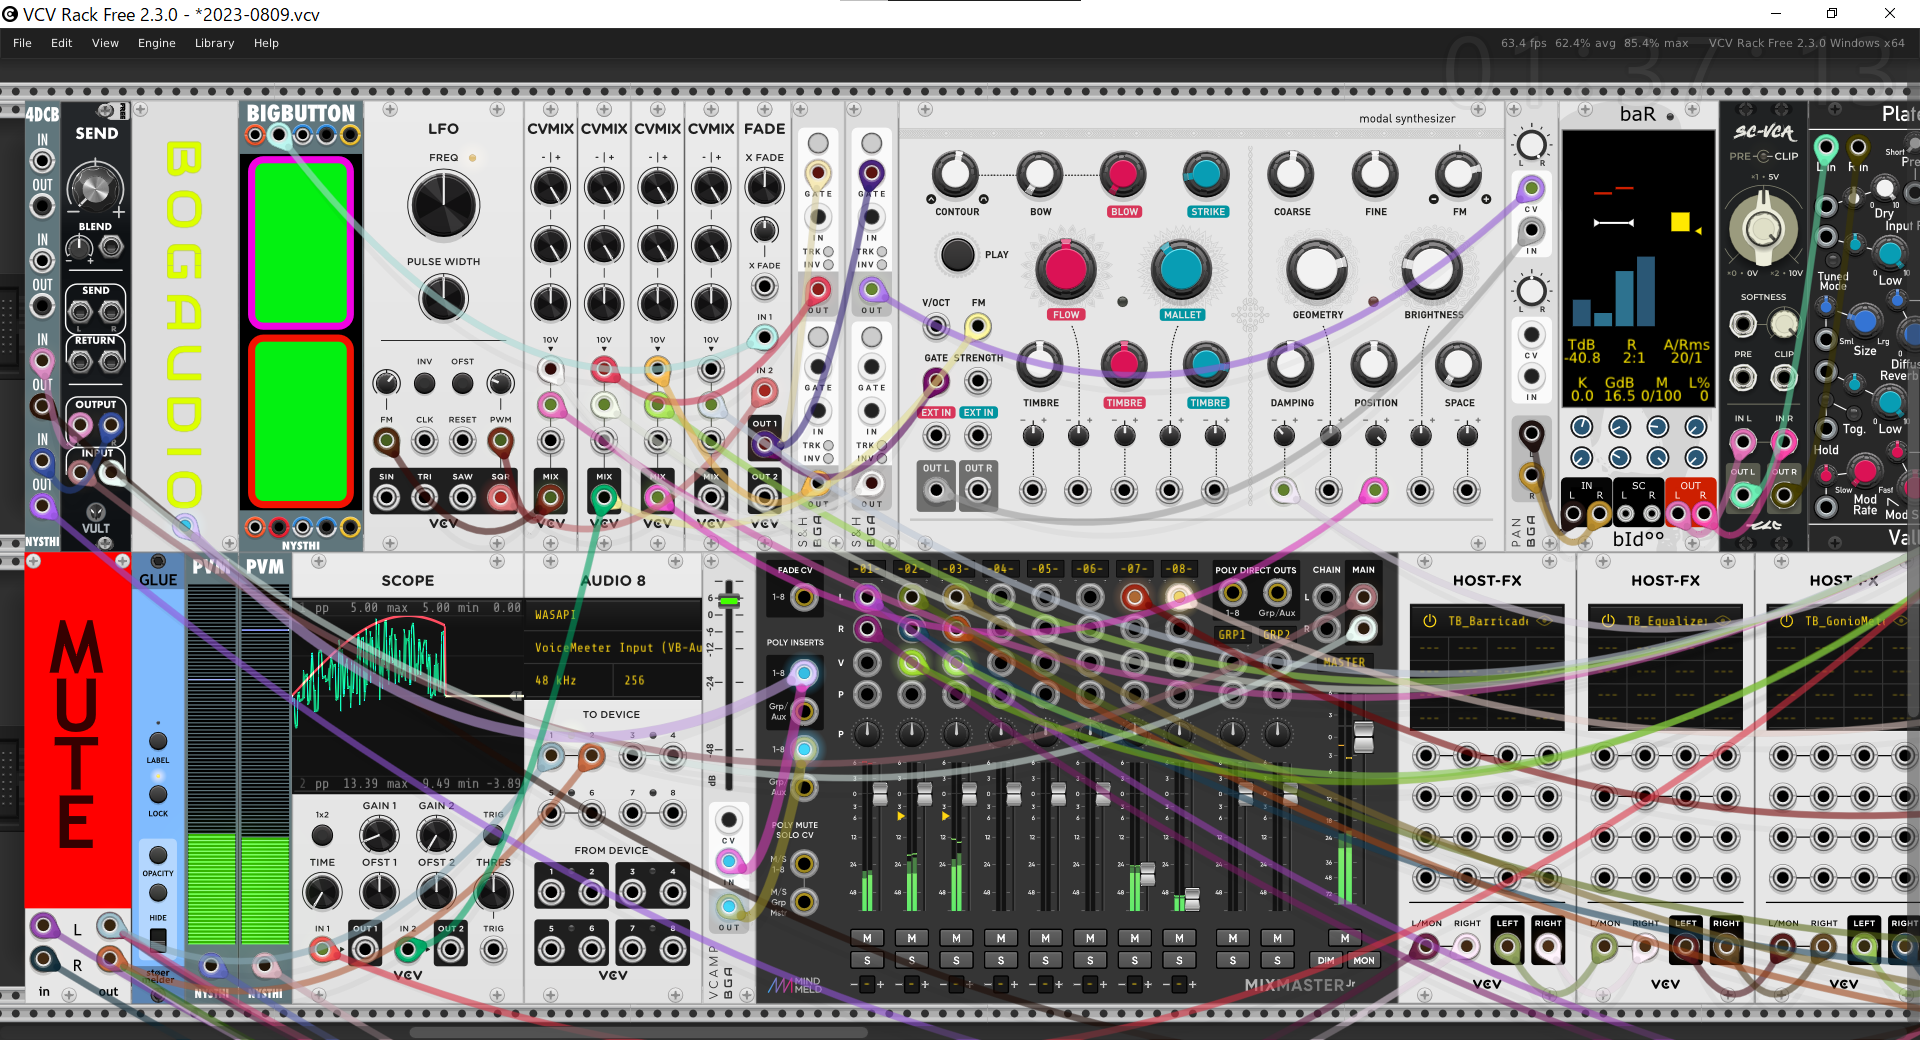Click the LFO FREQ knob
Image resolution: width=1920 pixels, height=1040 pixels.
[x=443, y=205]
